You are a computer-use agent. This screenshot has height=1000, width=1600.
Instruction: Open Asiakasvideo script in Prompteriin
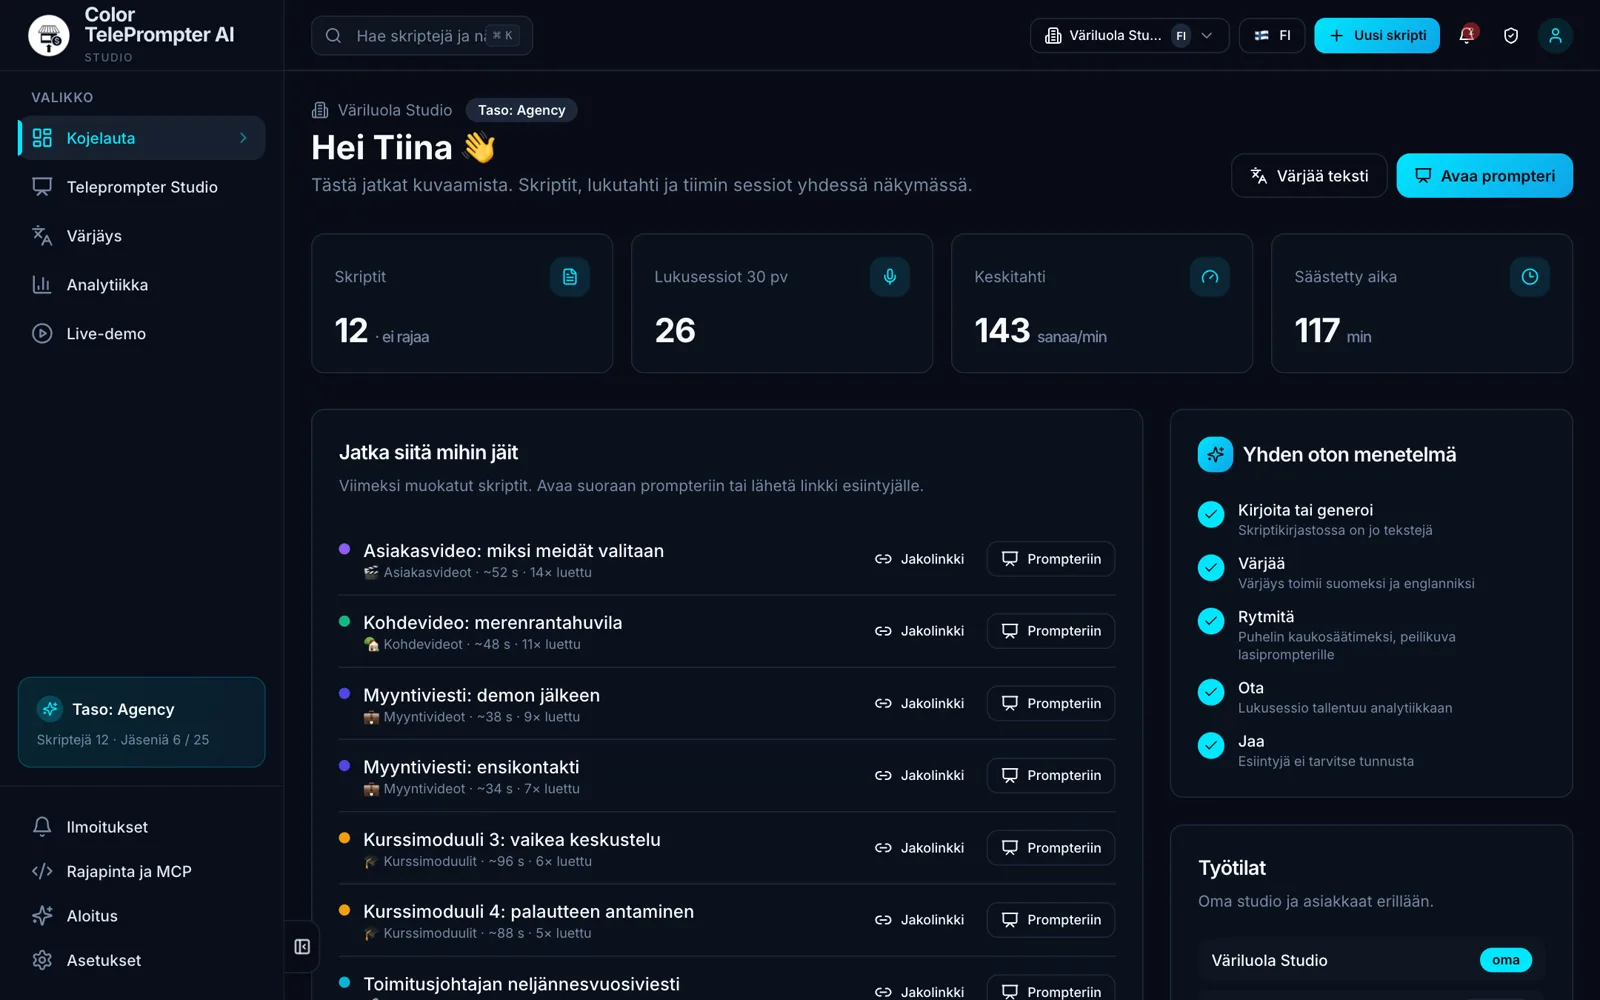coord(1051,559)
